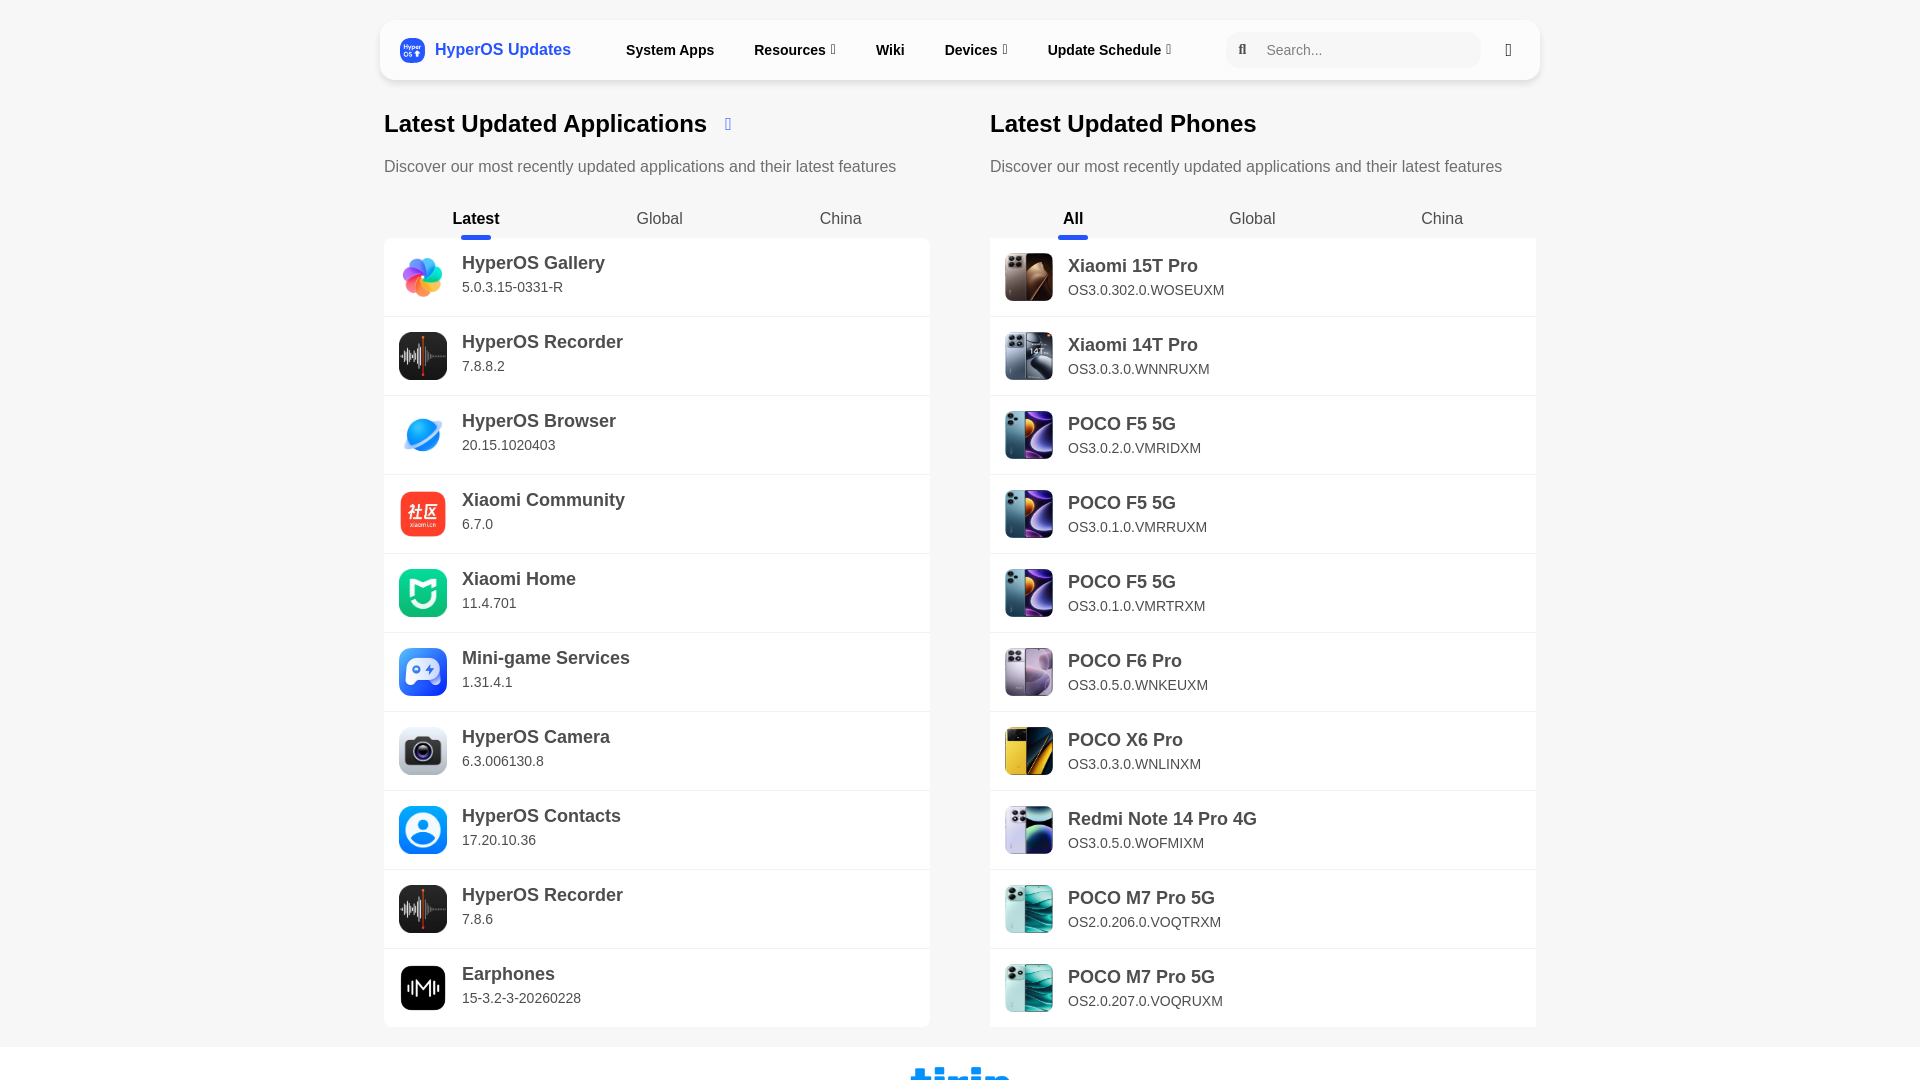Screen dimensions: 1920x1080
Task: Select the Latest applications tab
Action: [476, 219]
